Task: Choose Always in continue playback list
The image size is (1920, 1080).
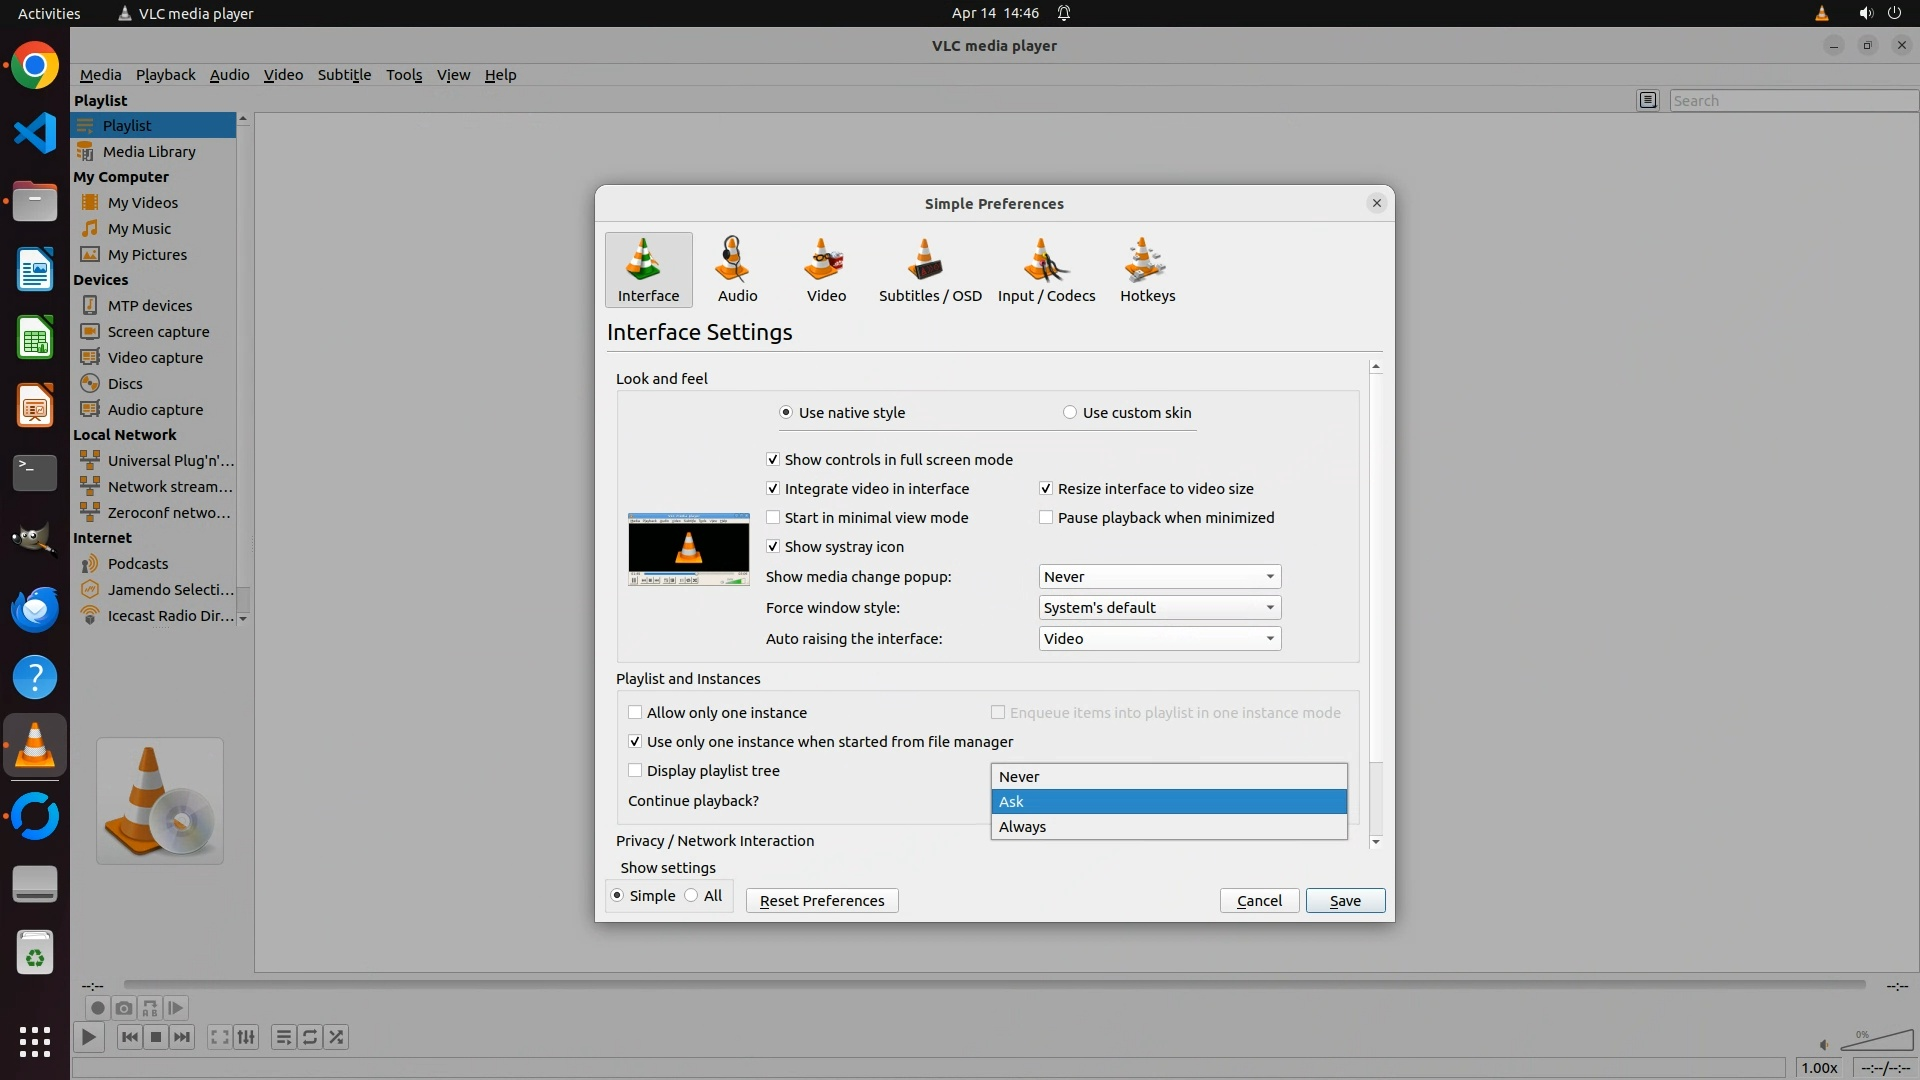Action: click(1022, 827)
